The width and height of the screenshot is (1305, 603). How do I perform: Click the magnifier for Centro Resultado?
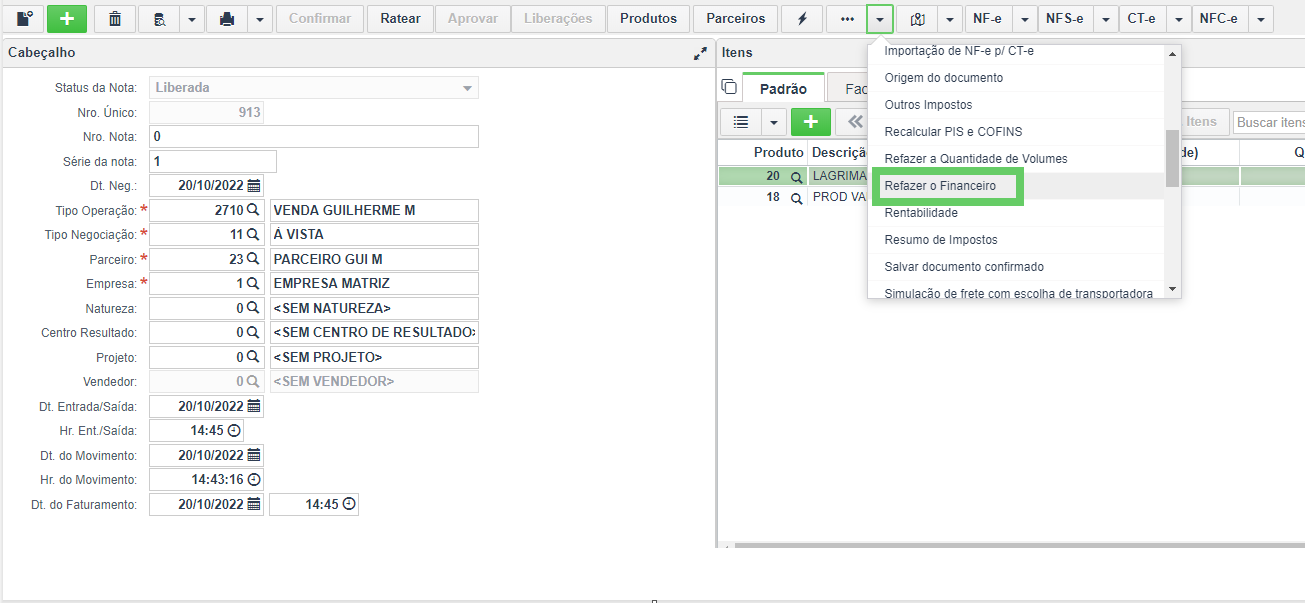point(253,333)
